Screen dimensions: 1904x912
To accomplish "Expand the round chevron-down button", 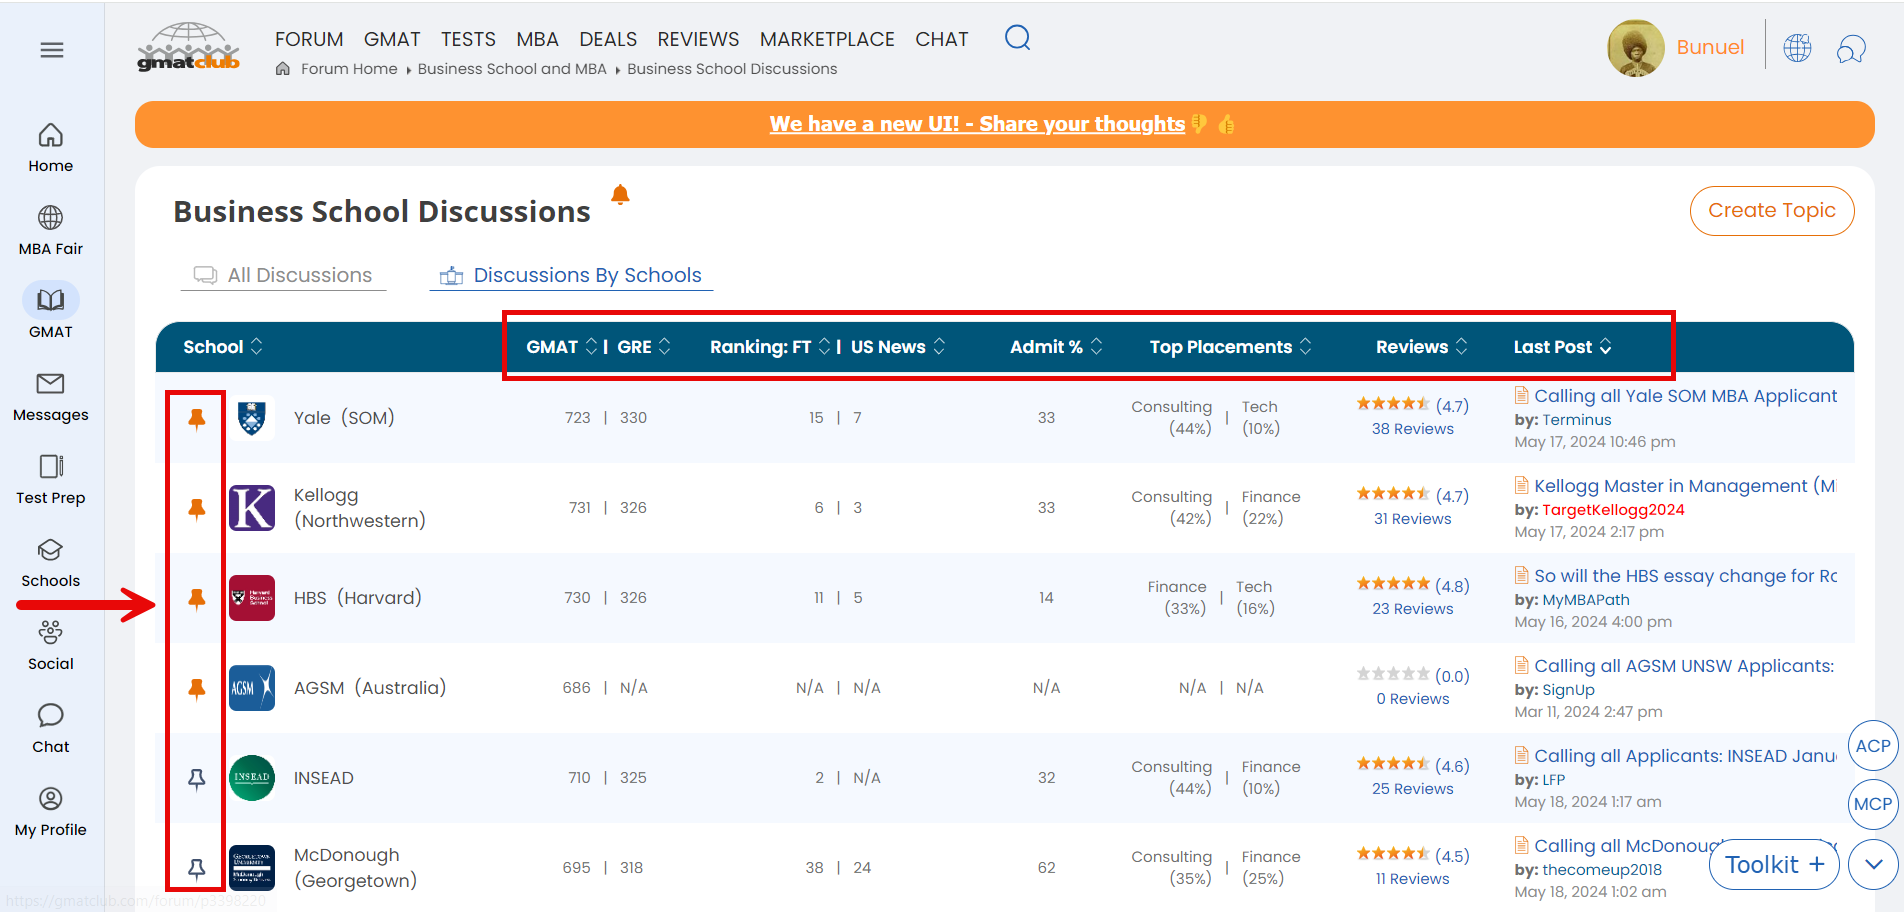I will (1873, 864).
